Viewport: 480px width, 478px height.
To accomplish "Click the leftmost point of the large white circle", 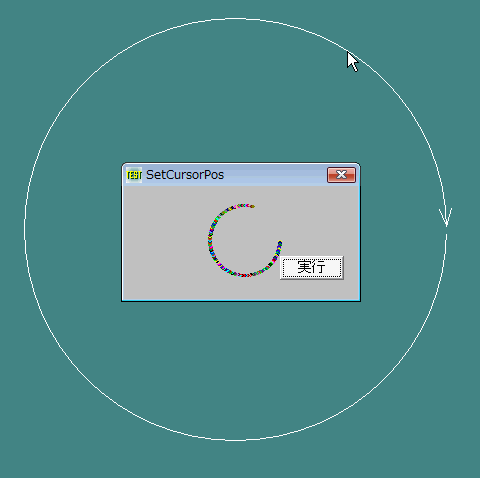I will pyautogui.click(x=25, y=229).
